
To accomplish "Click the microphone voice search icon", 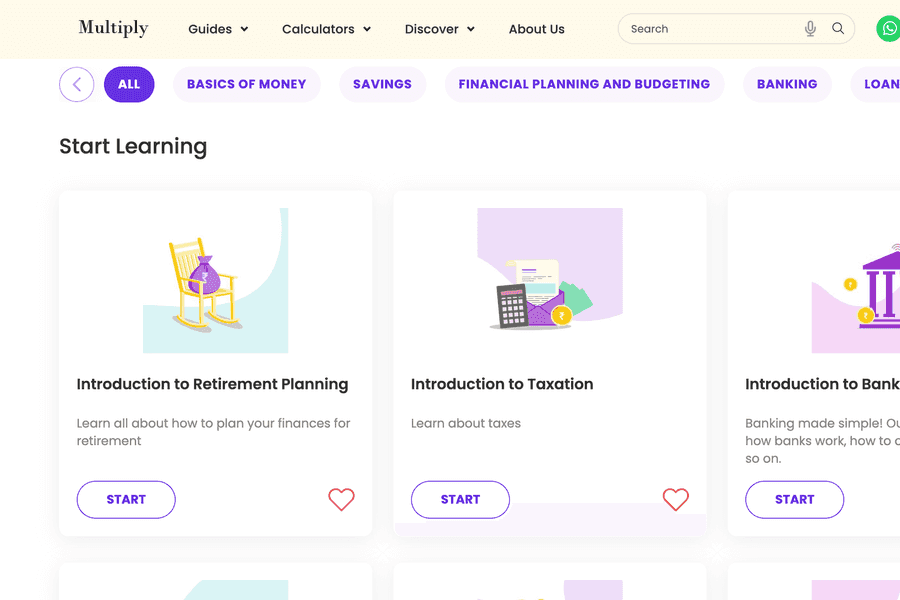I will (810, 29).
